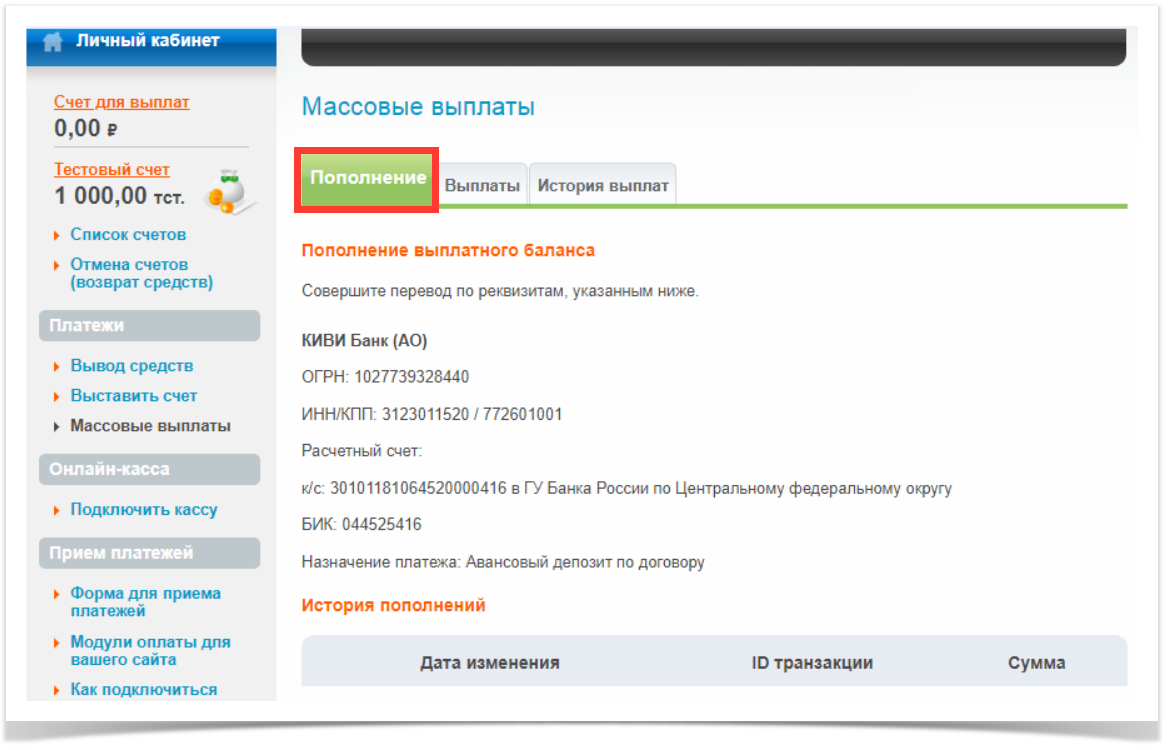Go to Модули оплаты для вашего сайта
The width and height of the screenshot is (1172, 750).
tap(150, 651)
